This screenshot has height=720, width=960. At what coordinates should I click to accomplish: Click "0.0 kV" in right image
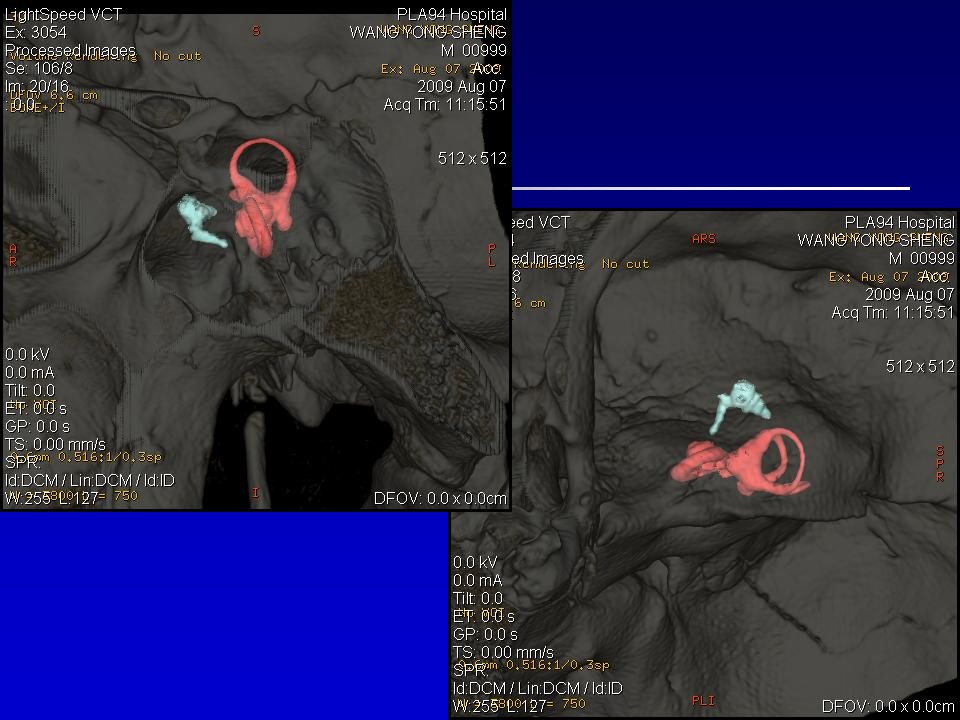475,562
